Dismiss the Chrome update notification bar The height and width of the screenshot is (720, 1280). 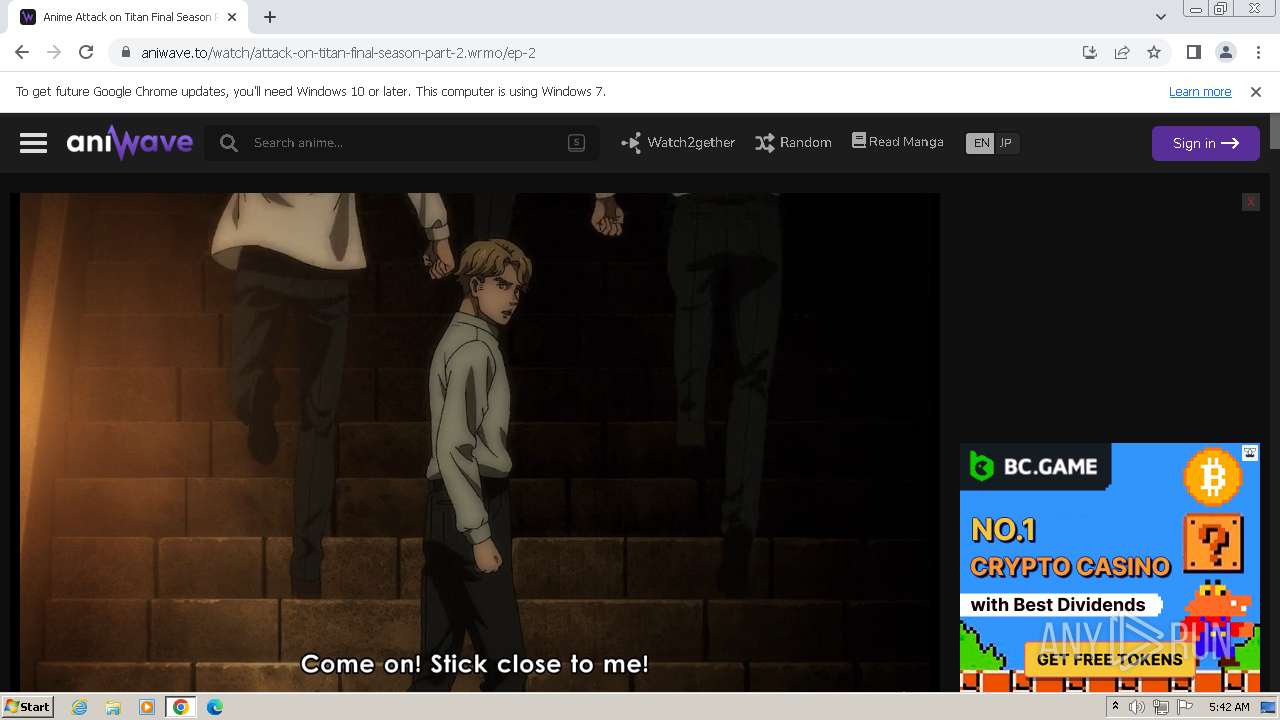point(1256,91)
